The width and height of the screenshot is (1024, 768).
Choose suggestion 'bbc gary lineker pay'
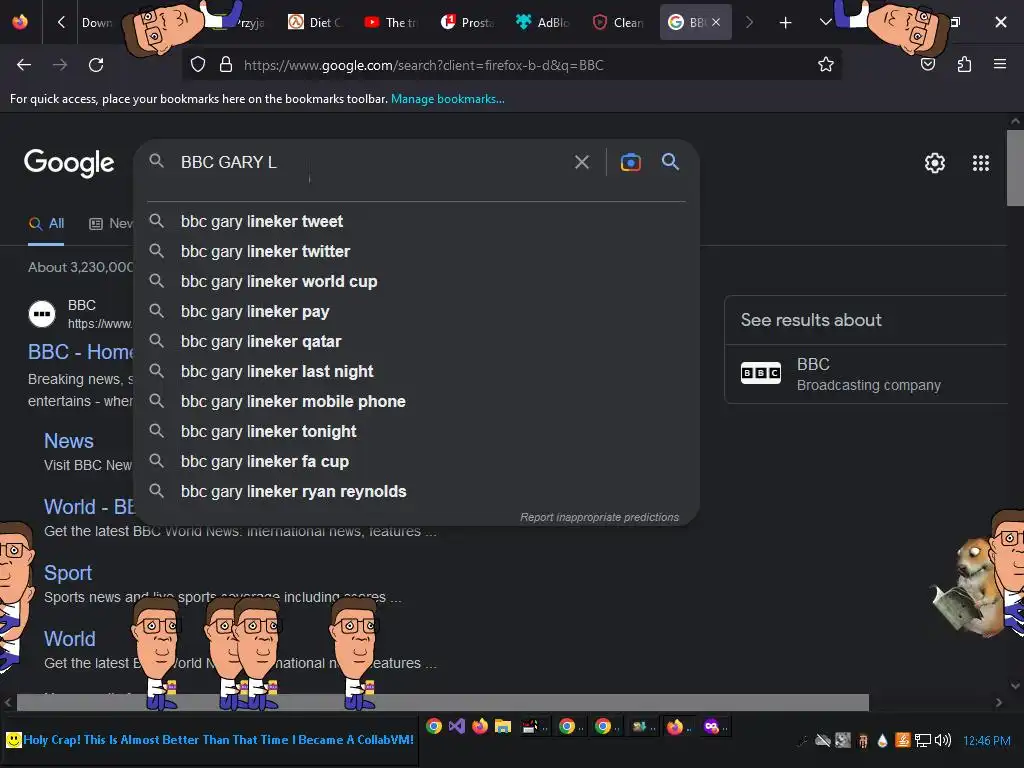[417, 312]
